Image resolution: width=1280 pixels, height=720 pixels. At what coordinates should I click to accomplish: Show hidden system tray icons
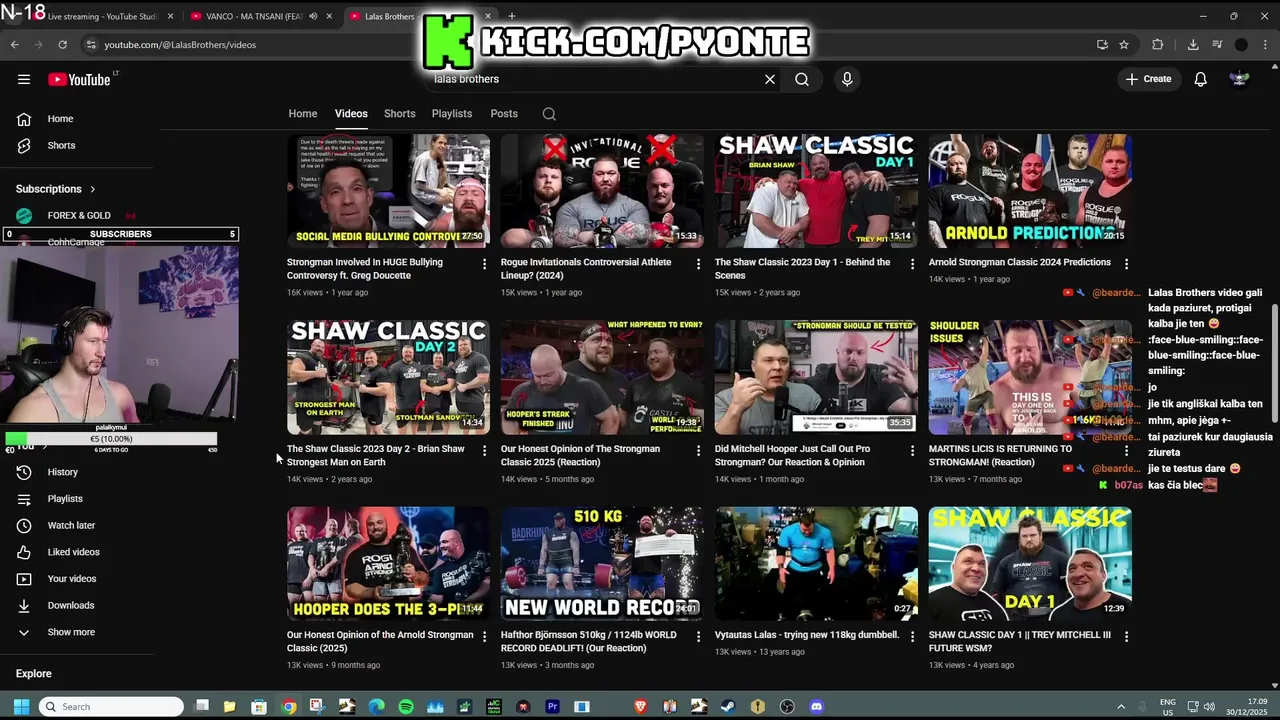(x=1120, y=707)
